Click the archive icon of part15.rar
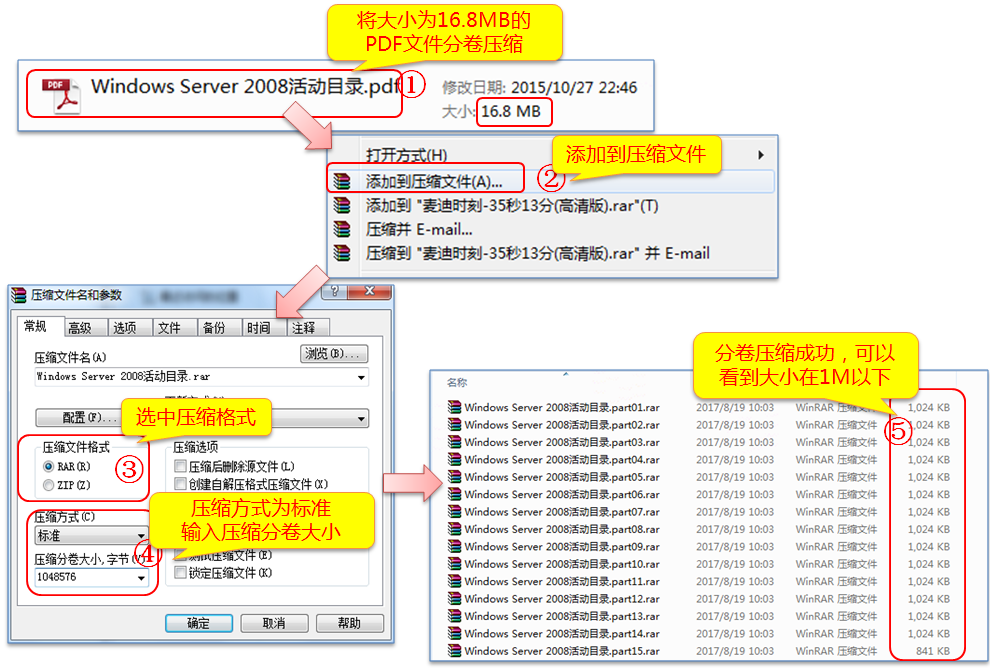The width and height of the screenshot is (990, 668). point(454,650)
